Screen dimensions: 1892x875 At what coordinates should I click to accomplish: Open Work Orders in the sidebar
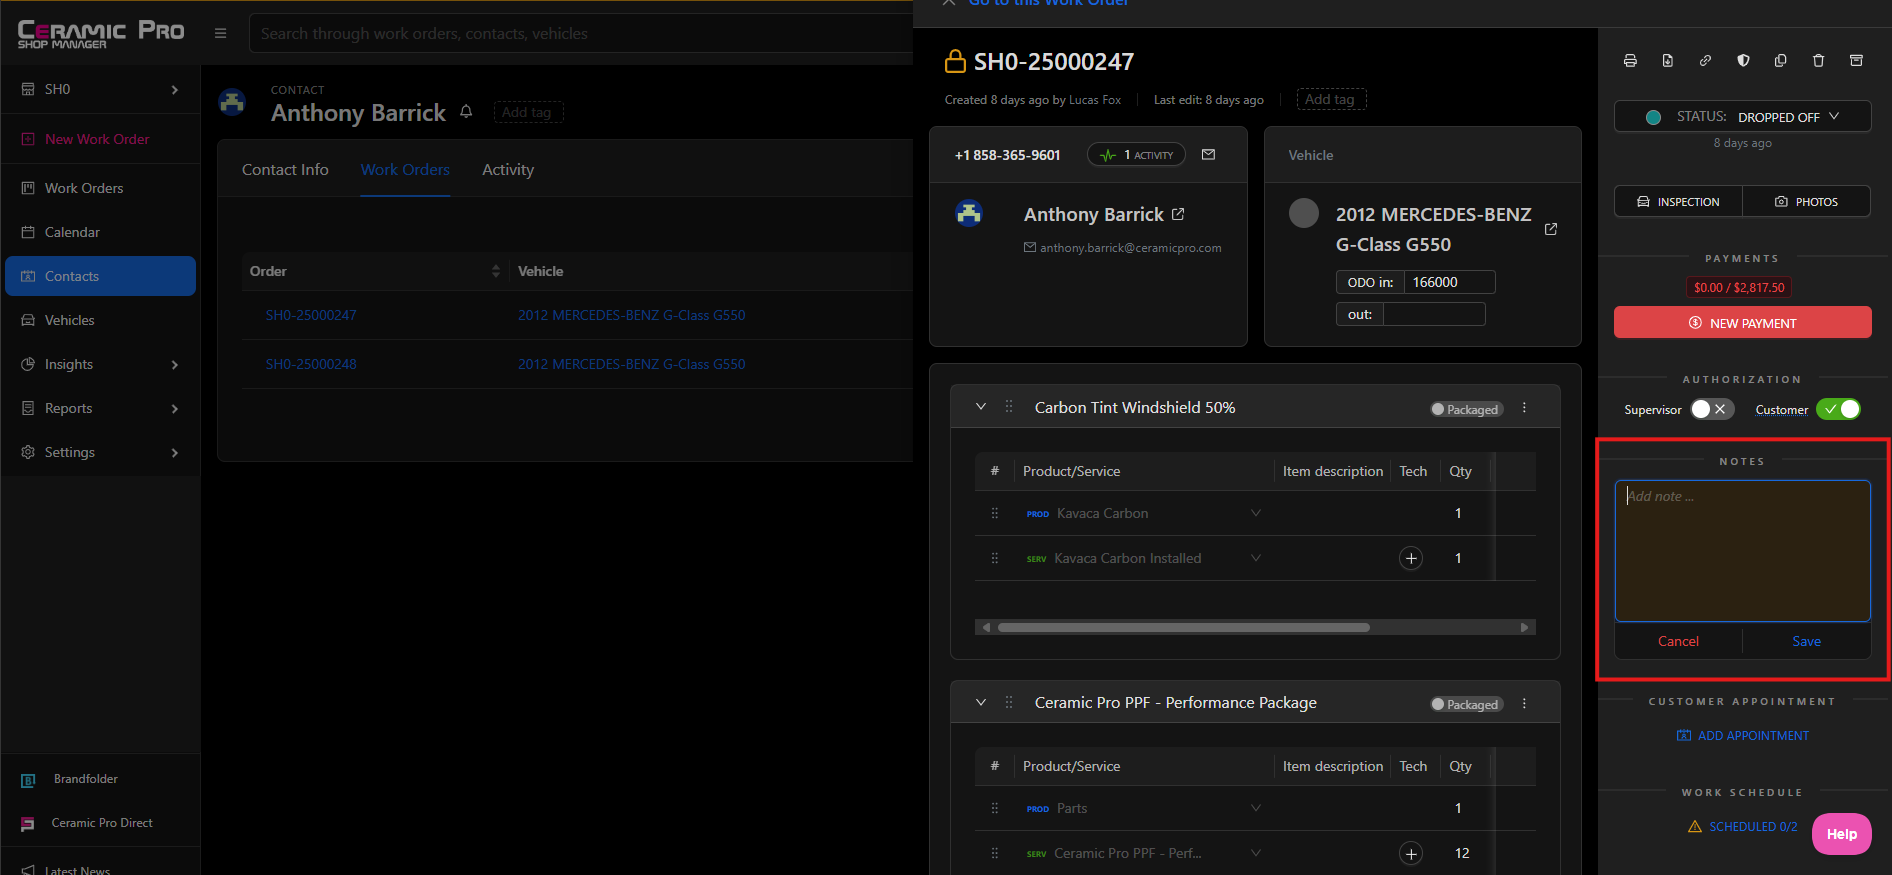pyautogui.click(x=100, y=188)
